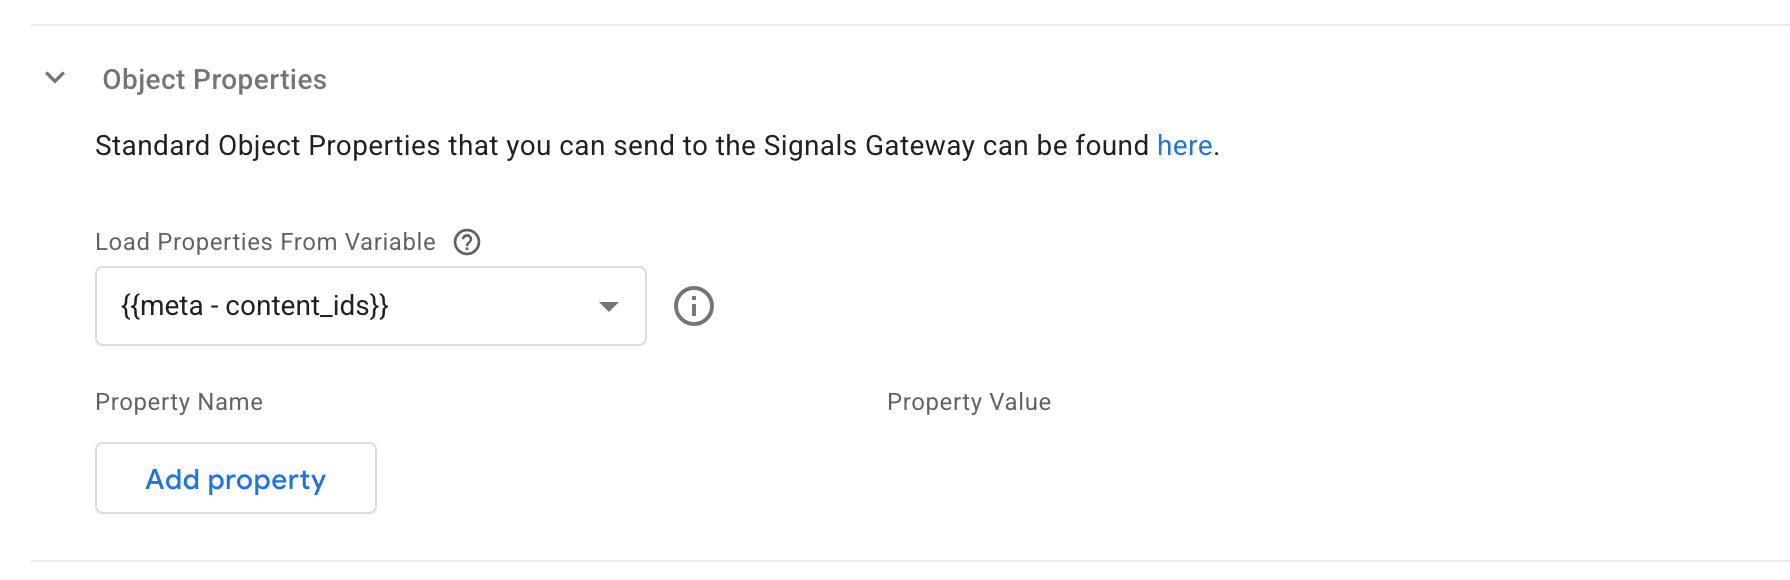This screenshot has height=580, width=1790.
Task: Click the 'Add' word in Add property button
Action: point(173,479)
